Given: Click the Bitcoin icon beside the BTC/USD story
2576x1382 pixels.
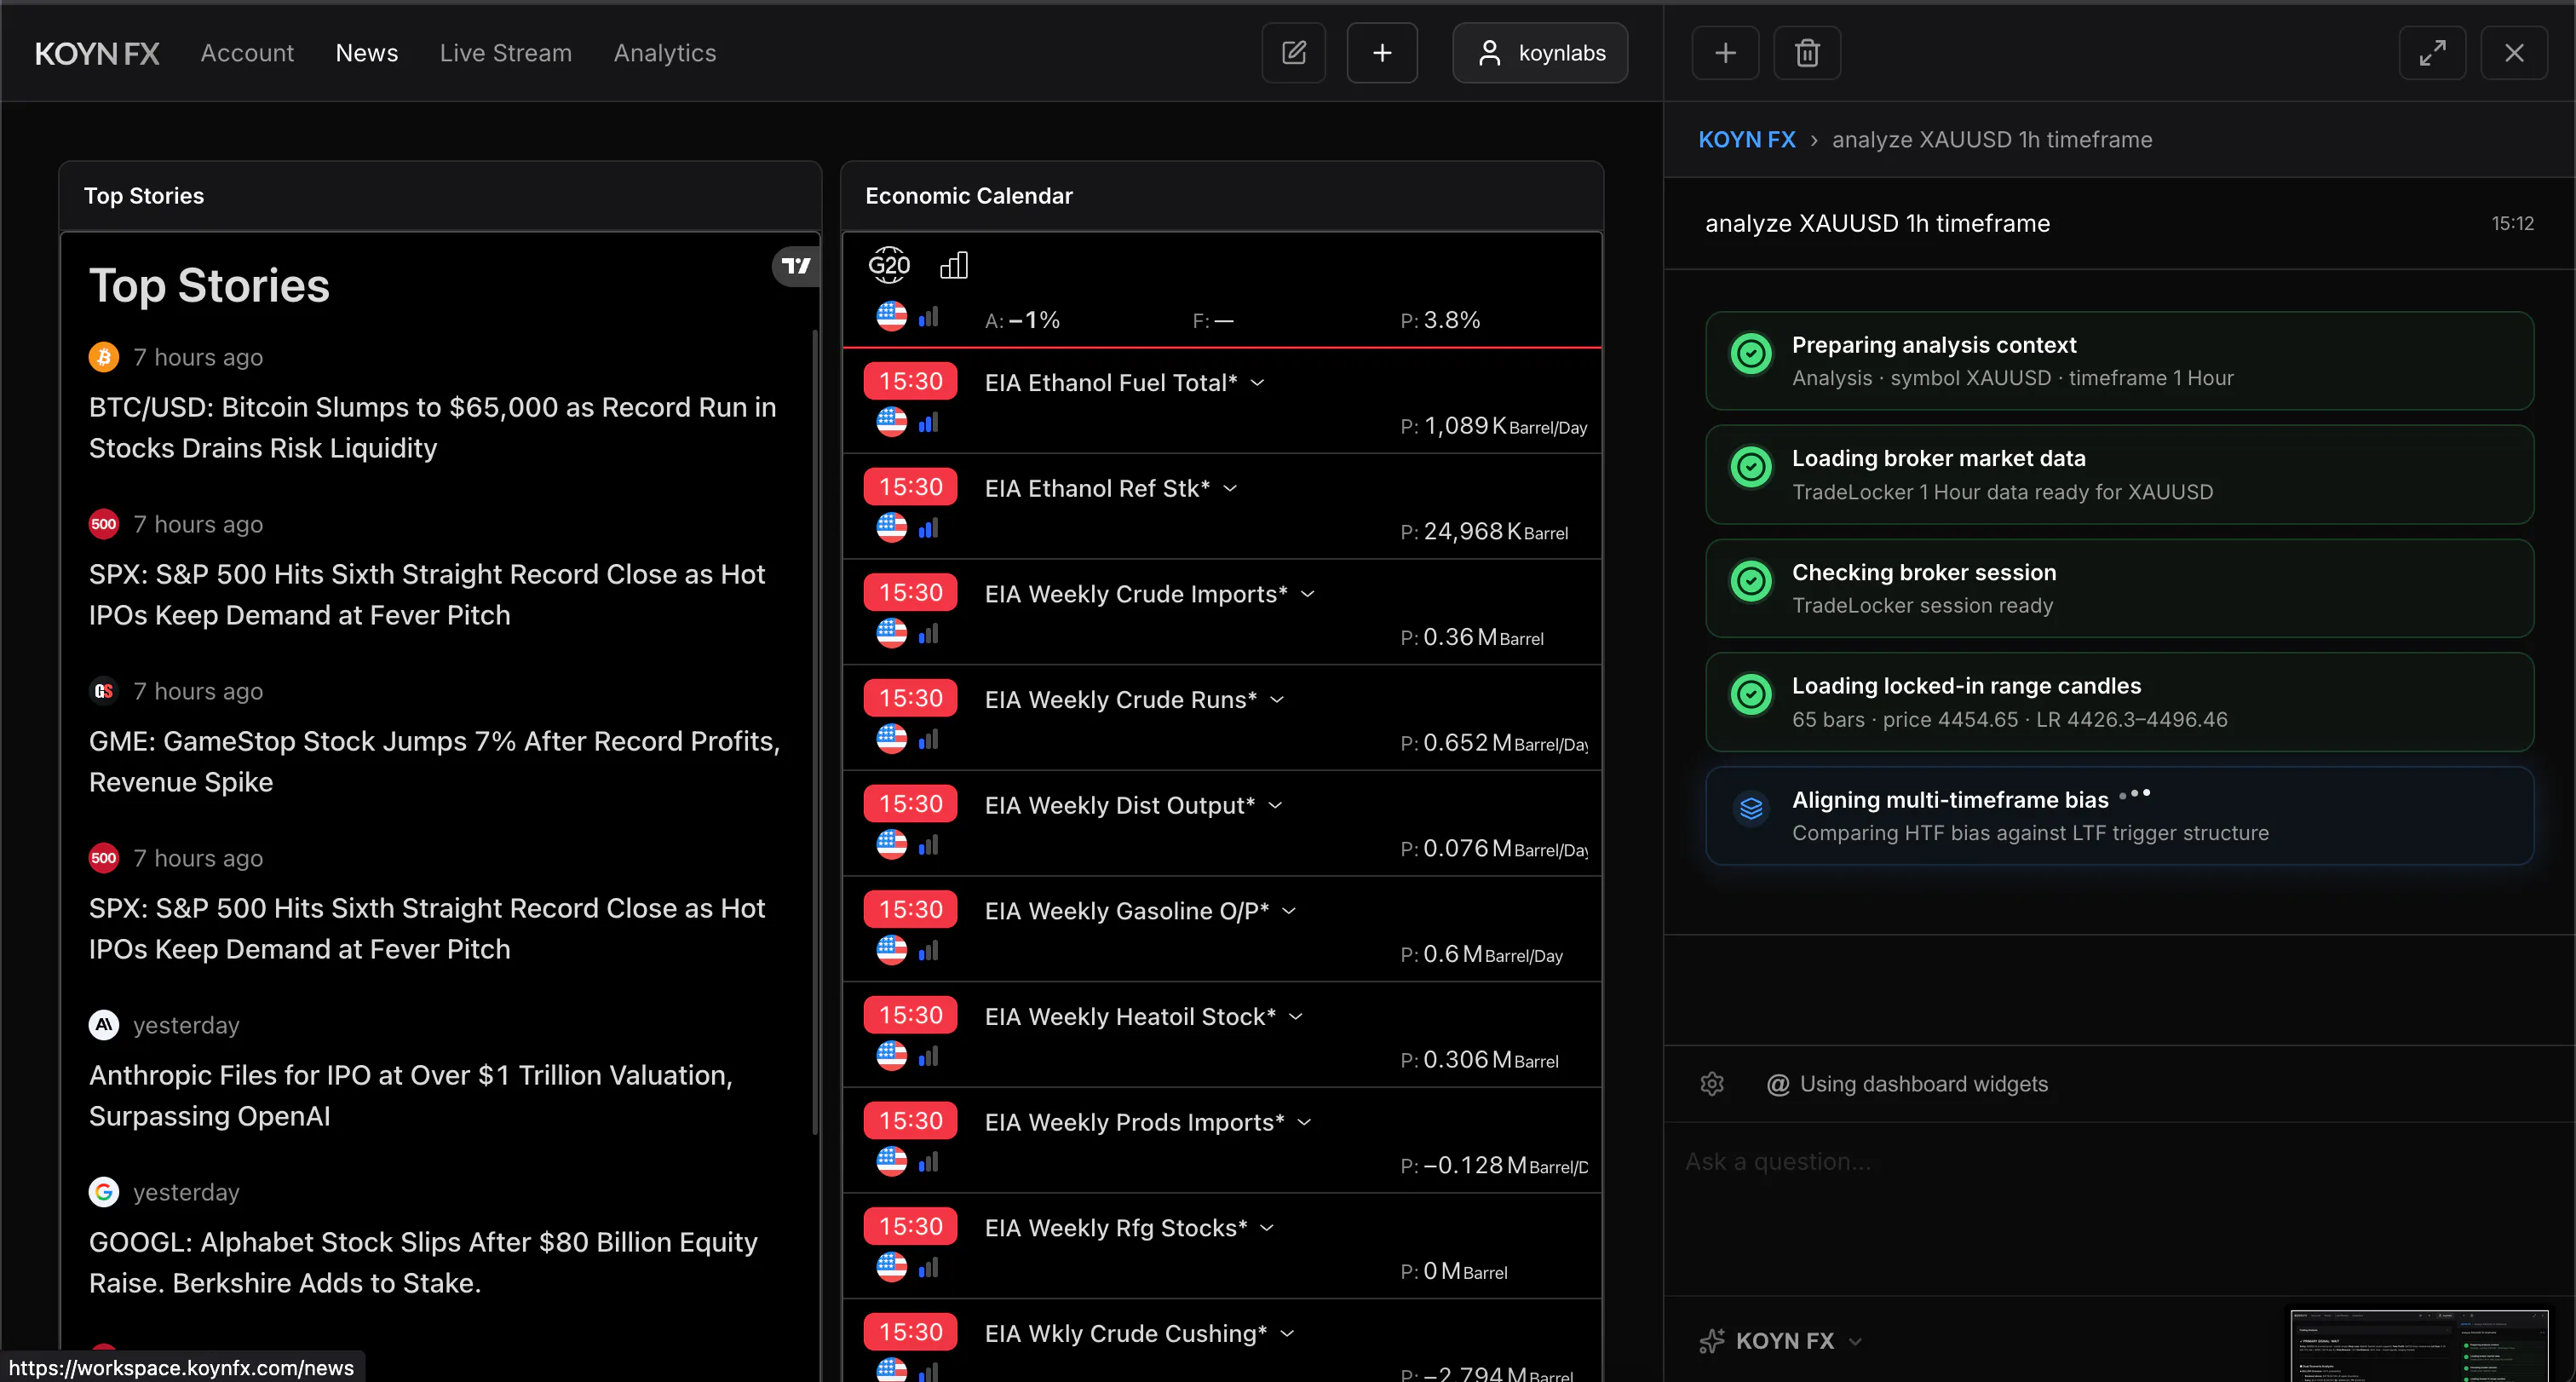Looking at the screenshot, I should point(104,357).
